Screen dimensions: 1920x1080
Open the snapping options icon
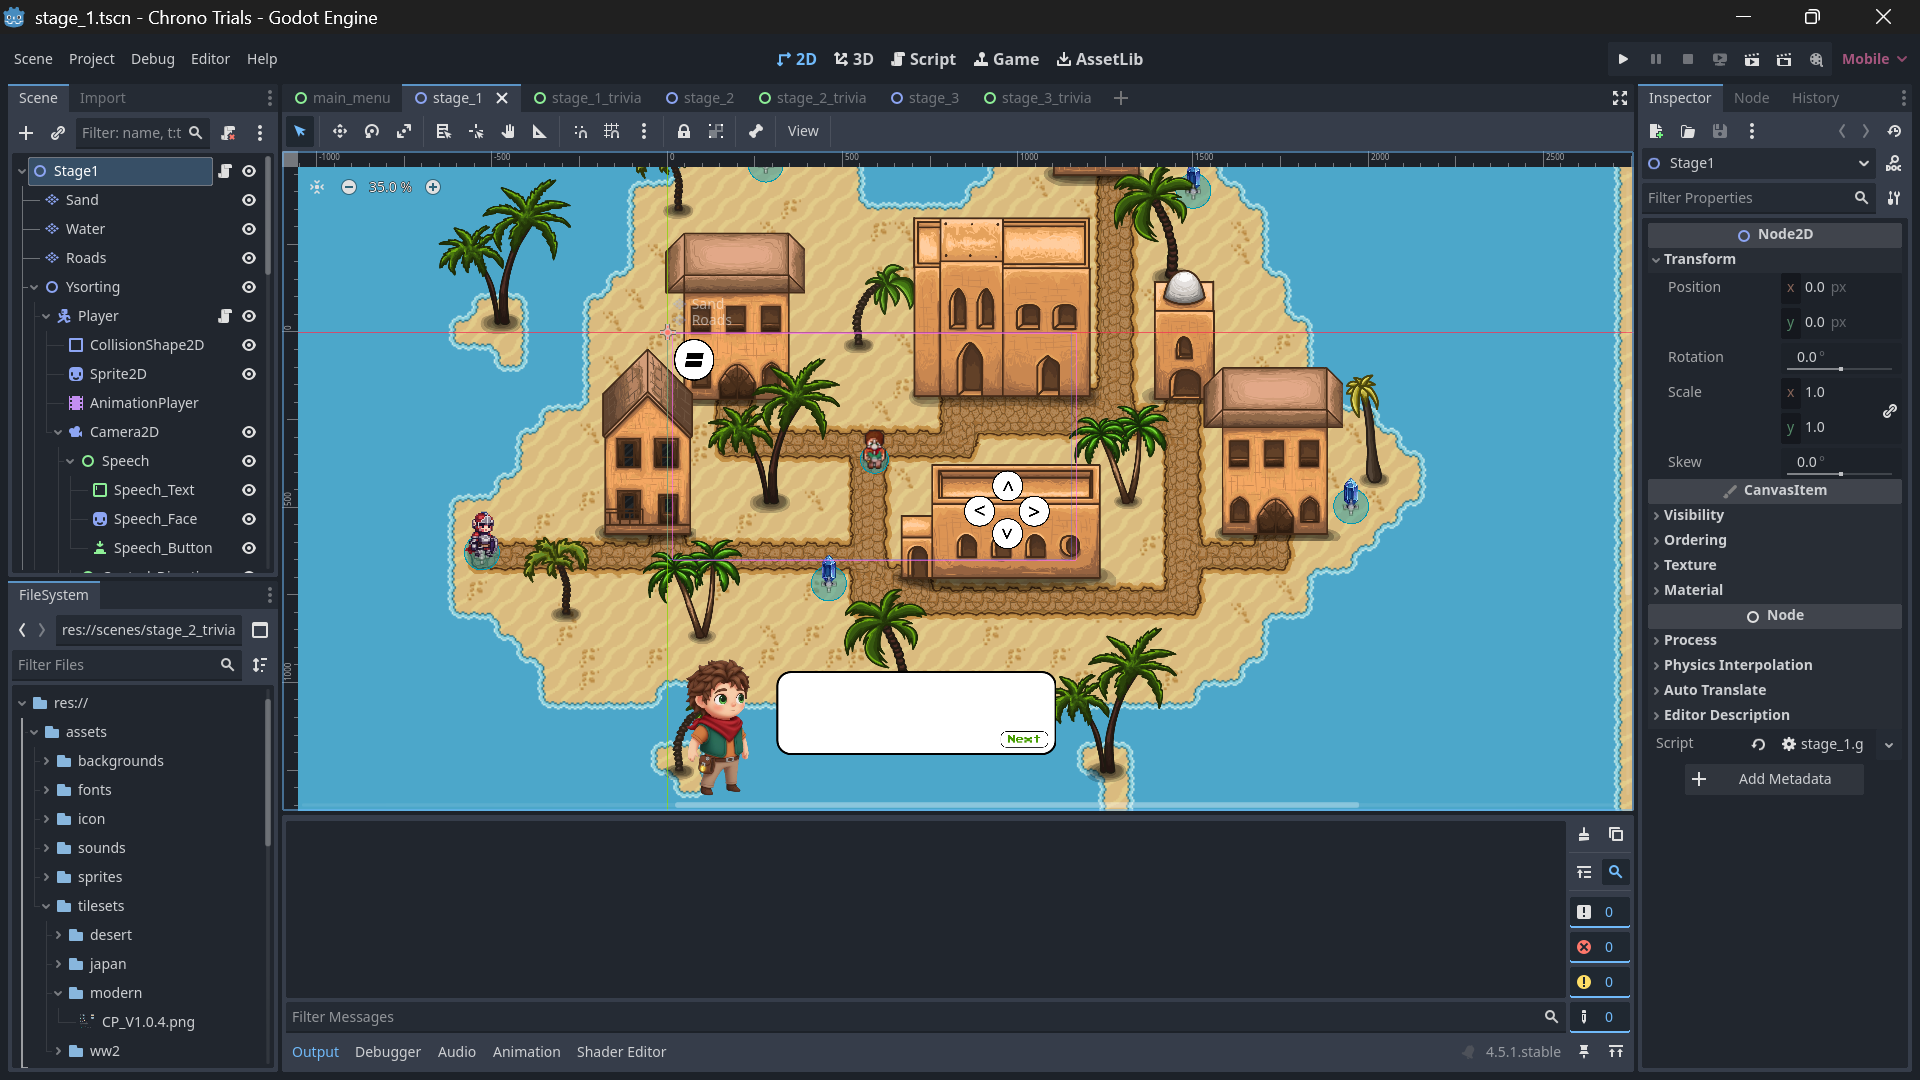[644, 131]
